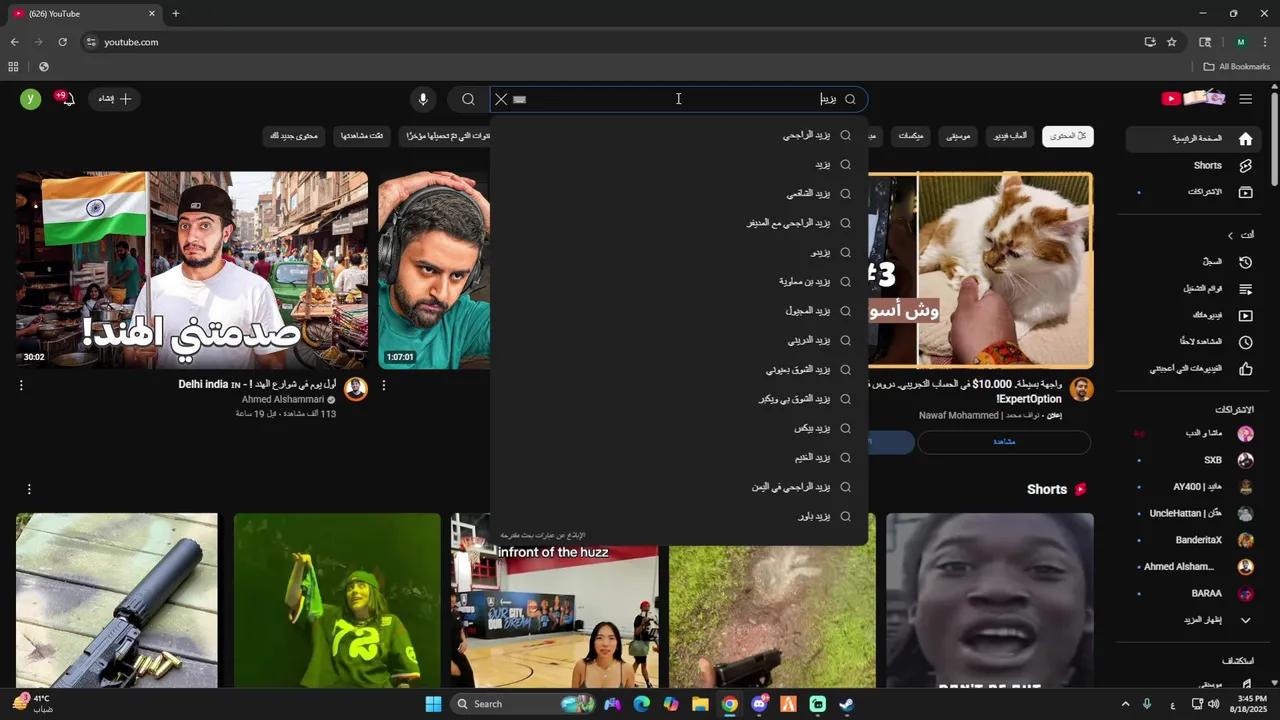Choose the suggestion يزيد الراجحي
The height and width of the screenshot is (720, 1280).
pyautogui.click(x=679, y=135)
